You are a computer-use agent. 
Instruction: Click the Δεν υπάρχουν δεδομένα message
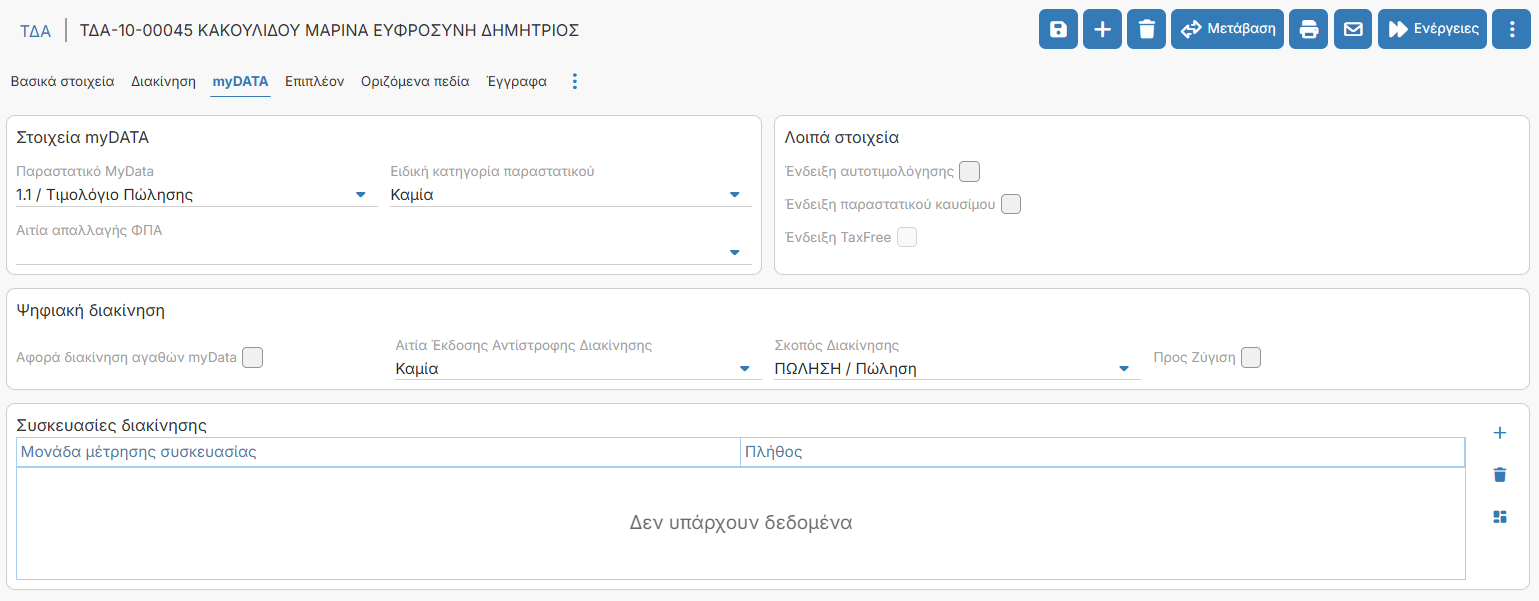click(x=741, y=522)
